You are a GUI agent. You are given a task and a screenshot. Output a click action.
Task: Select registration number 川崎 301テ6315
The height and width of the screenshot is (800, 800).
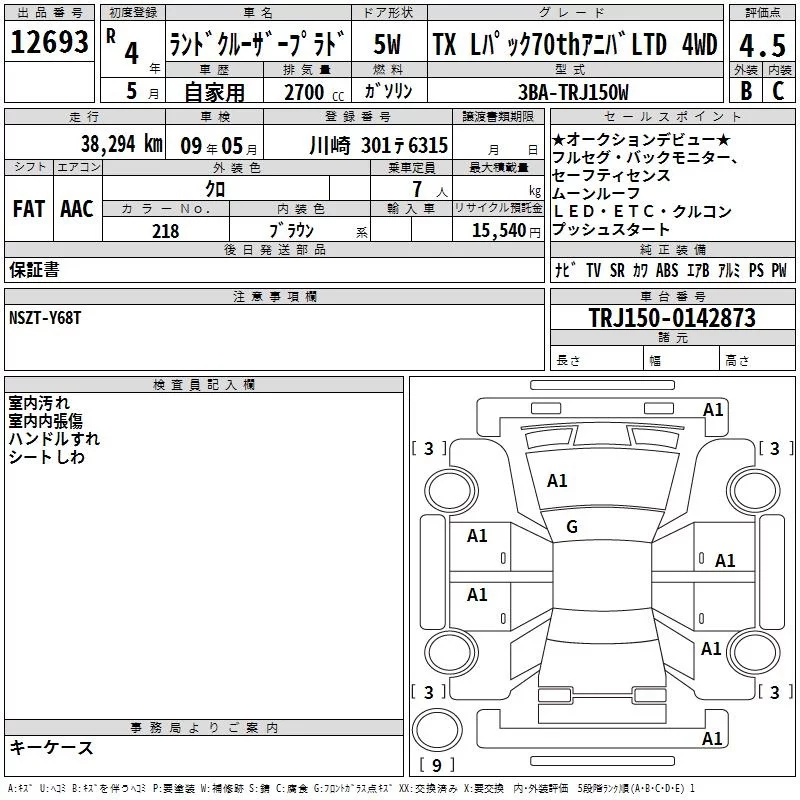click(x=379, y=146)
